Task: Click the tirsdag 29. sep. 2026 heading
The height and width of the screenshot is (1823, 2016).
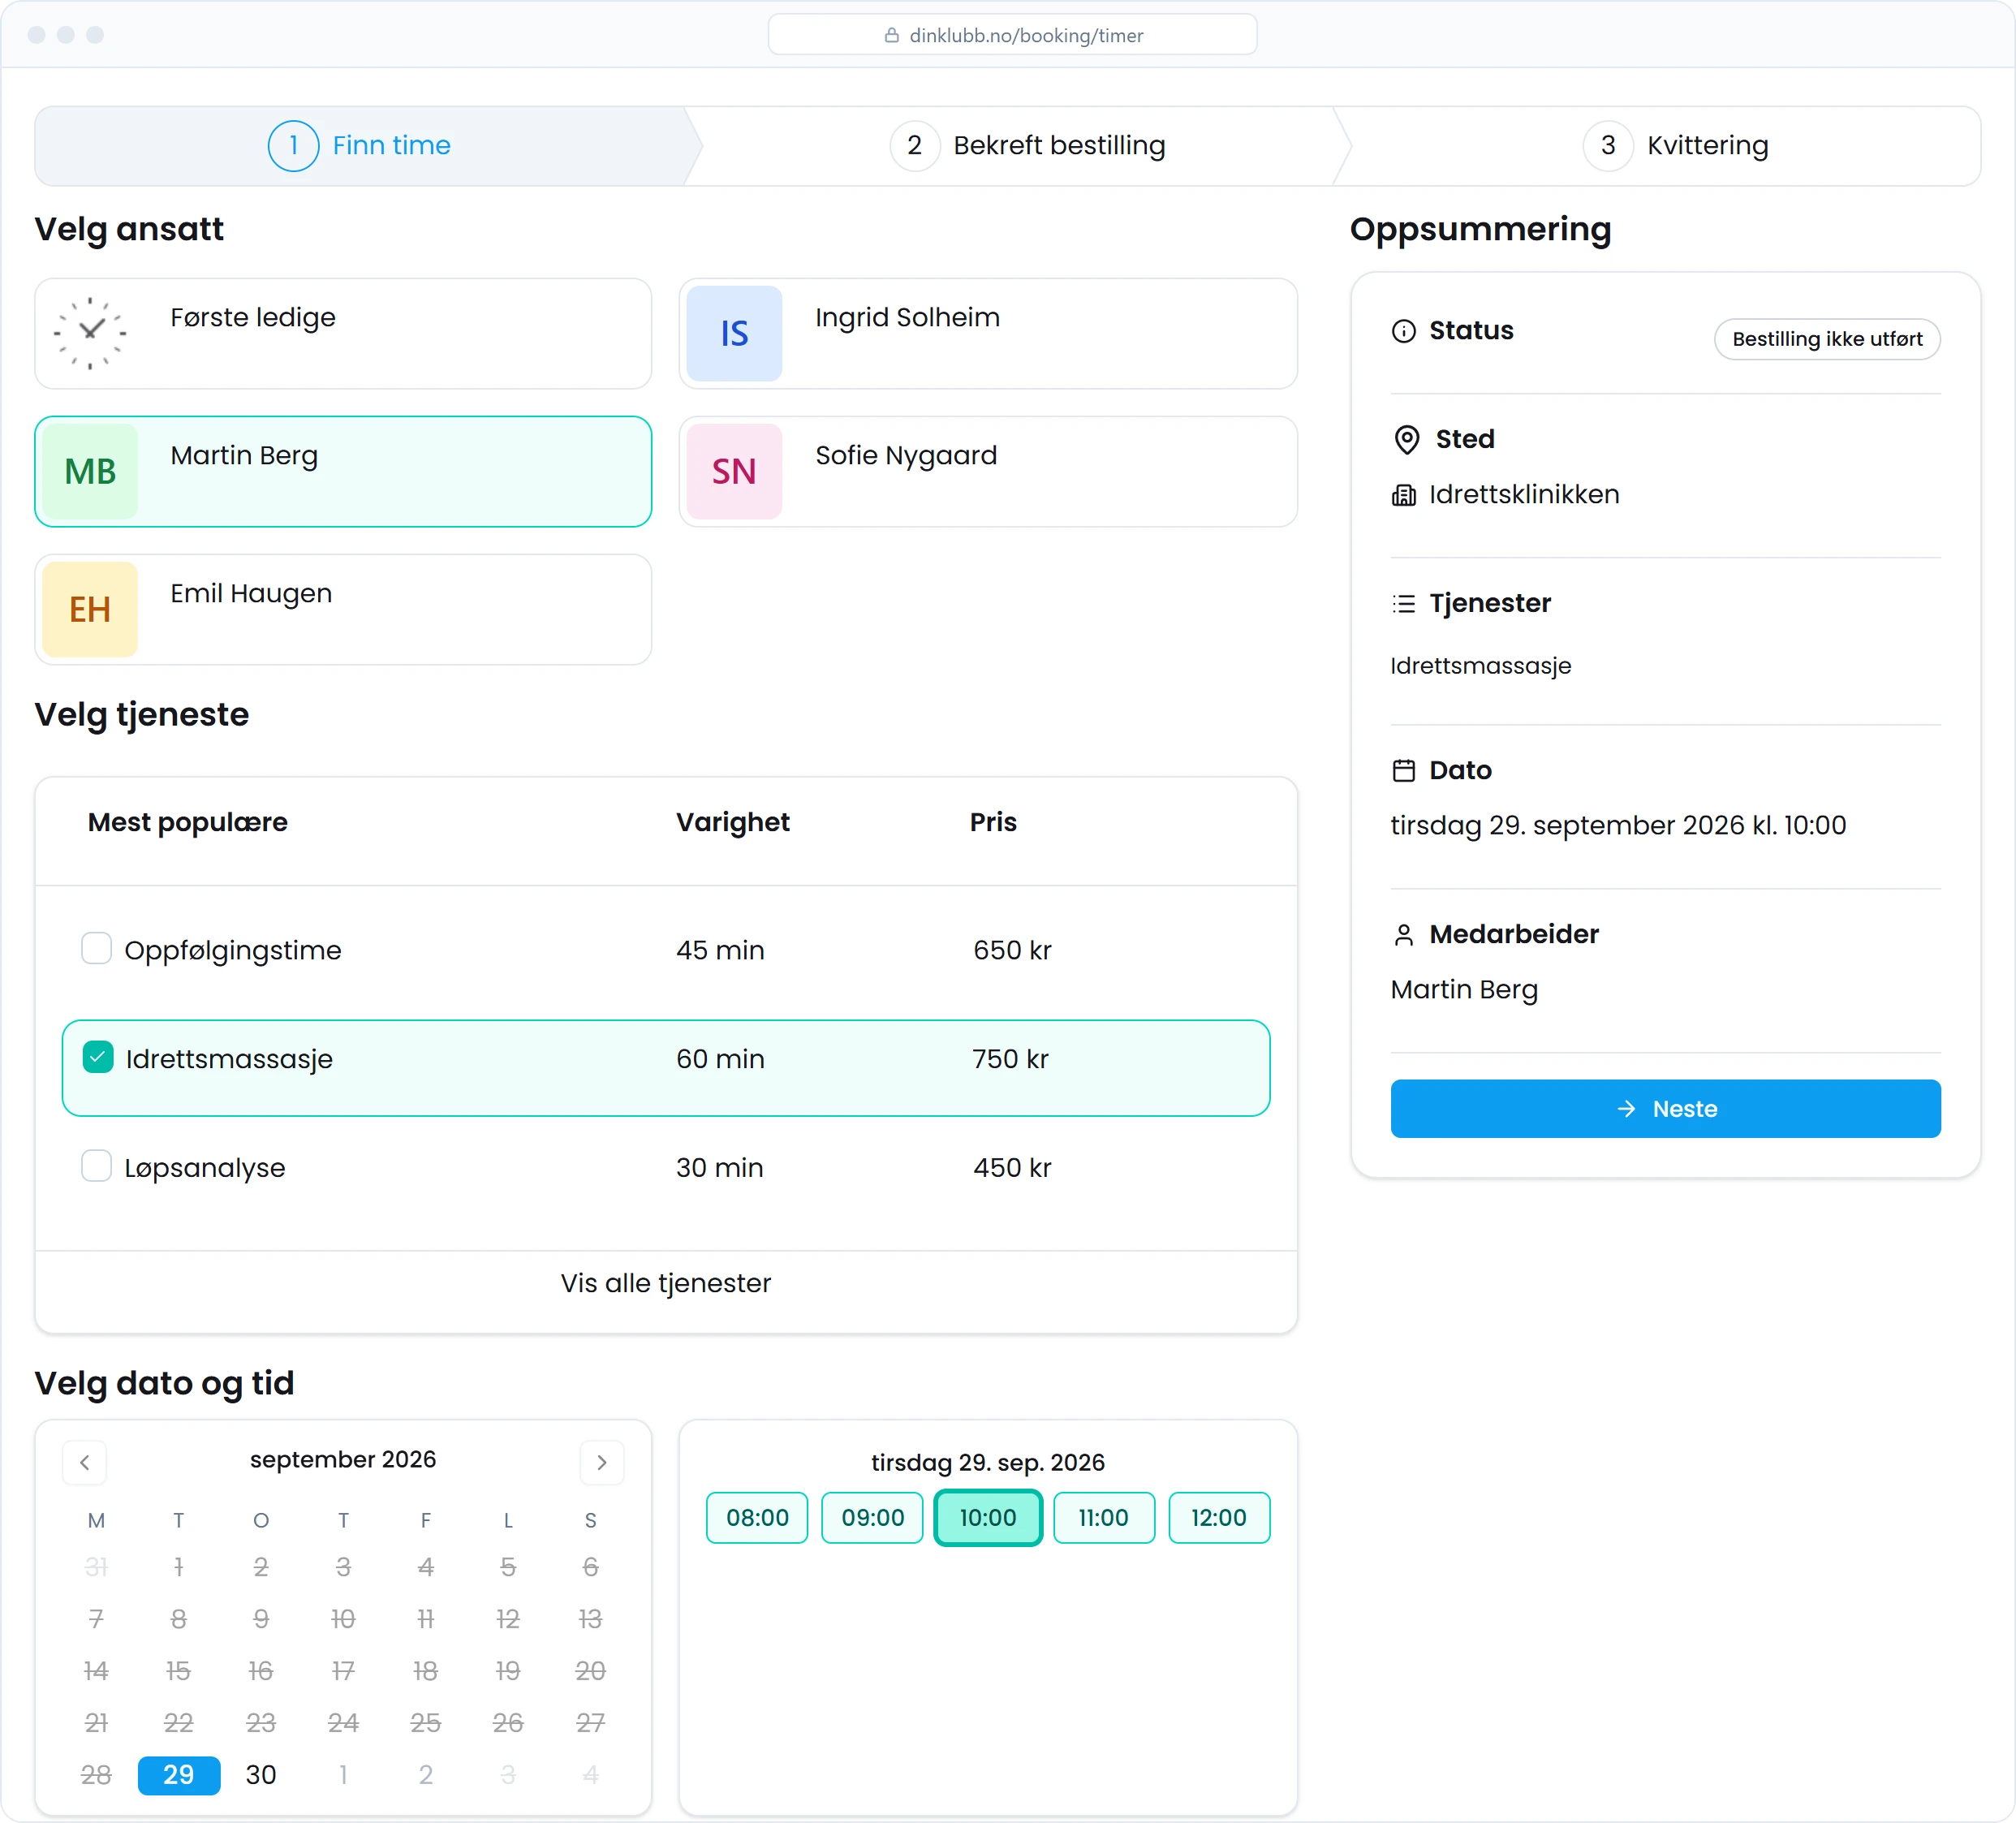Action: point(988,1462)
